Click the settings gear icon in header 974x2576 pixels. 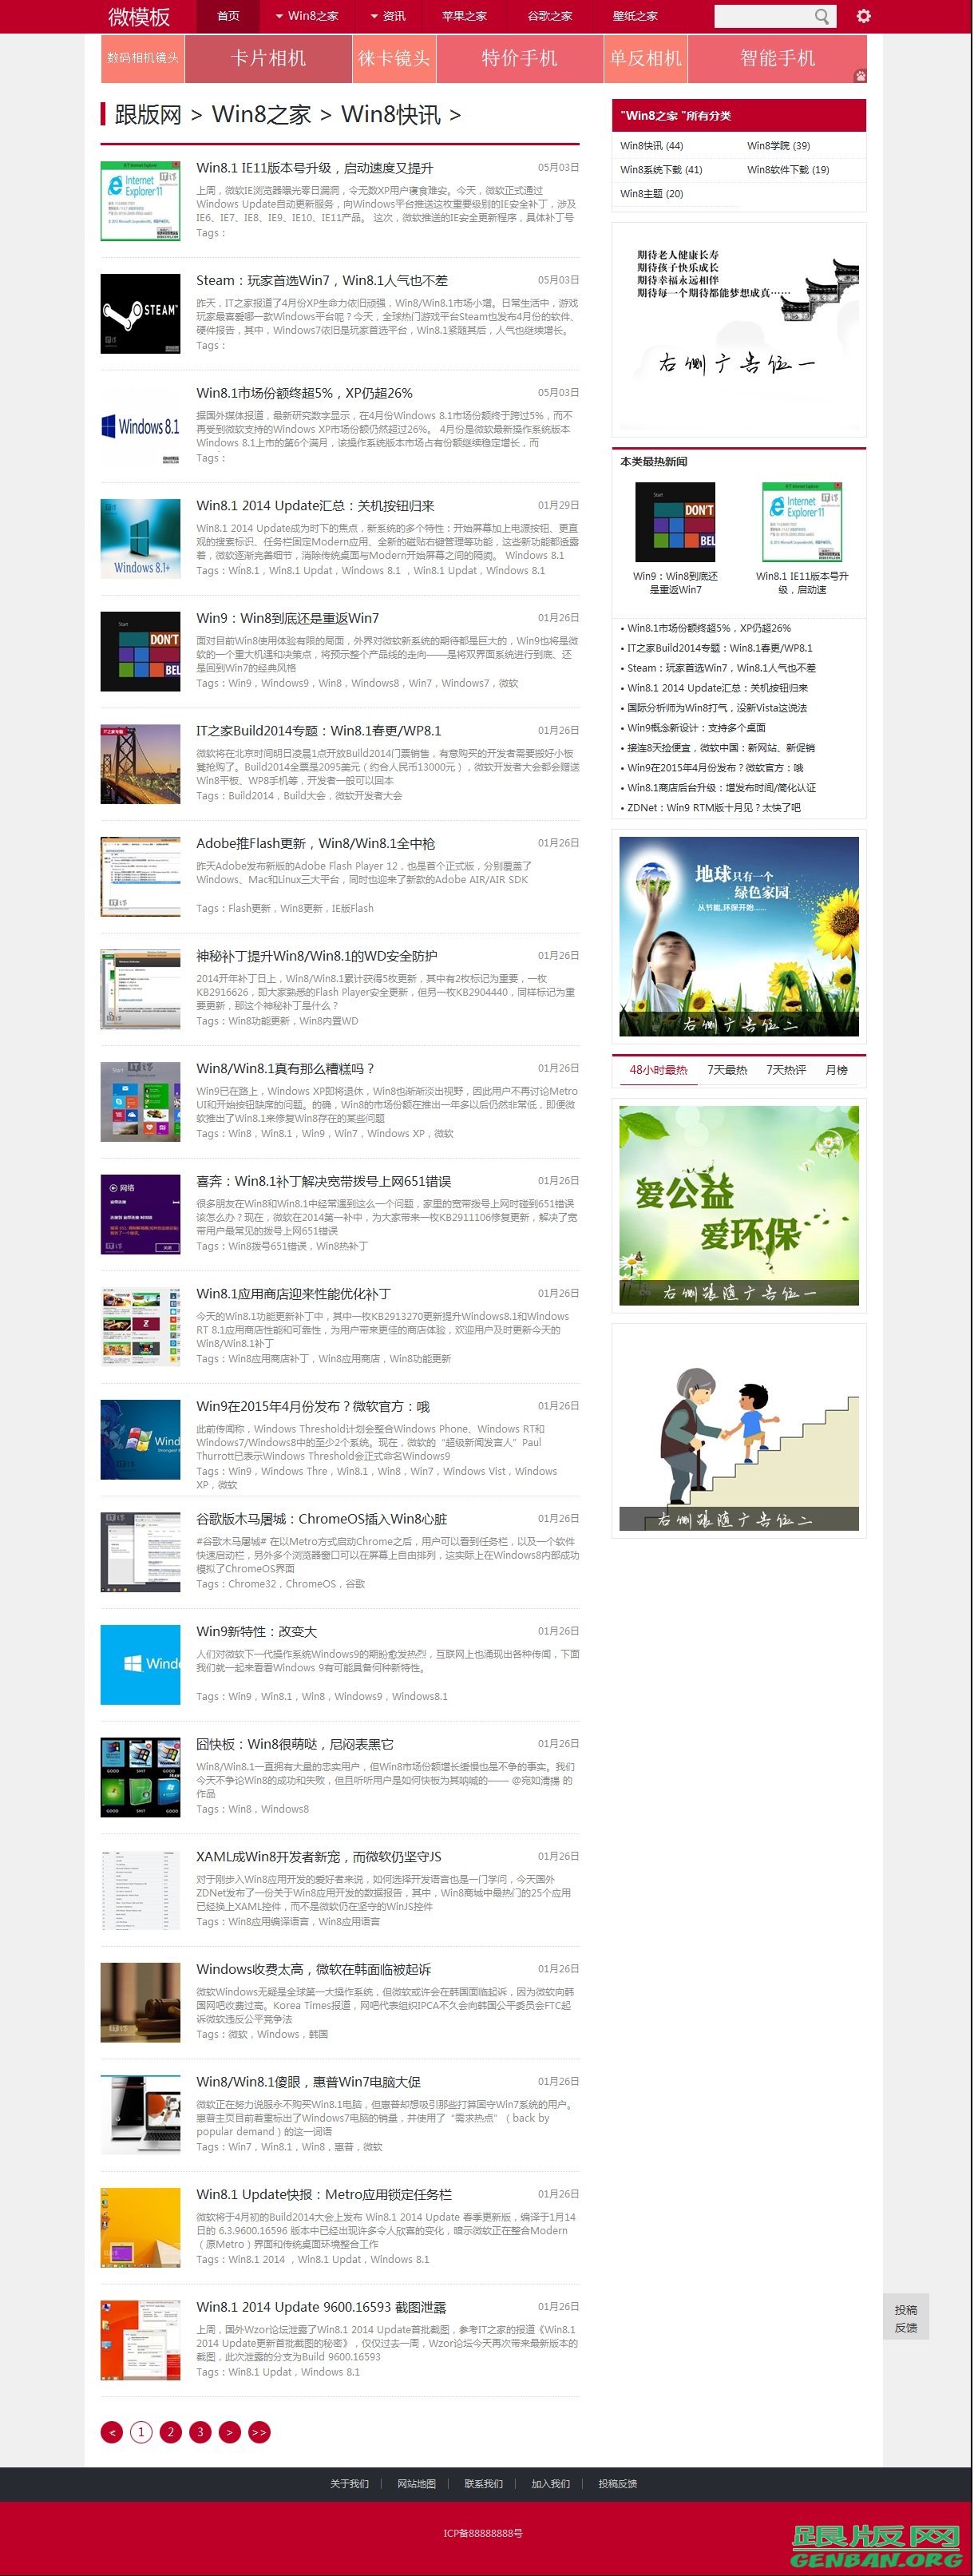[863, 16]
